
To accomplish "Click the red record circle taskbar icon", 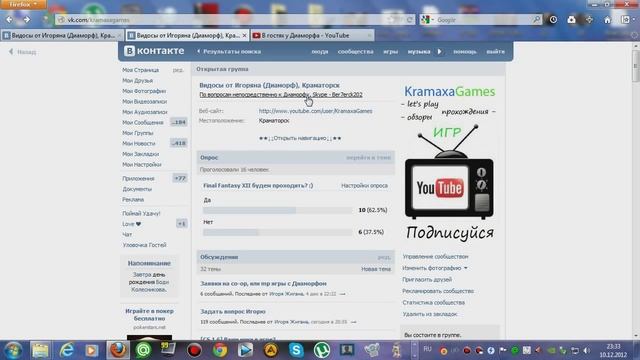I will click(194, 350).
